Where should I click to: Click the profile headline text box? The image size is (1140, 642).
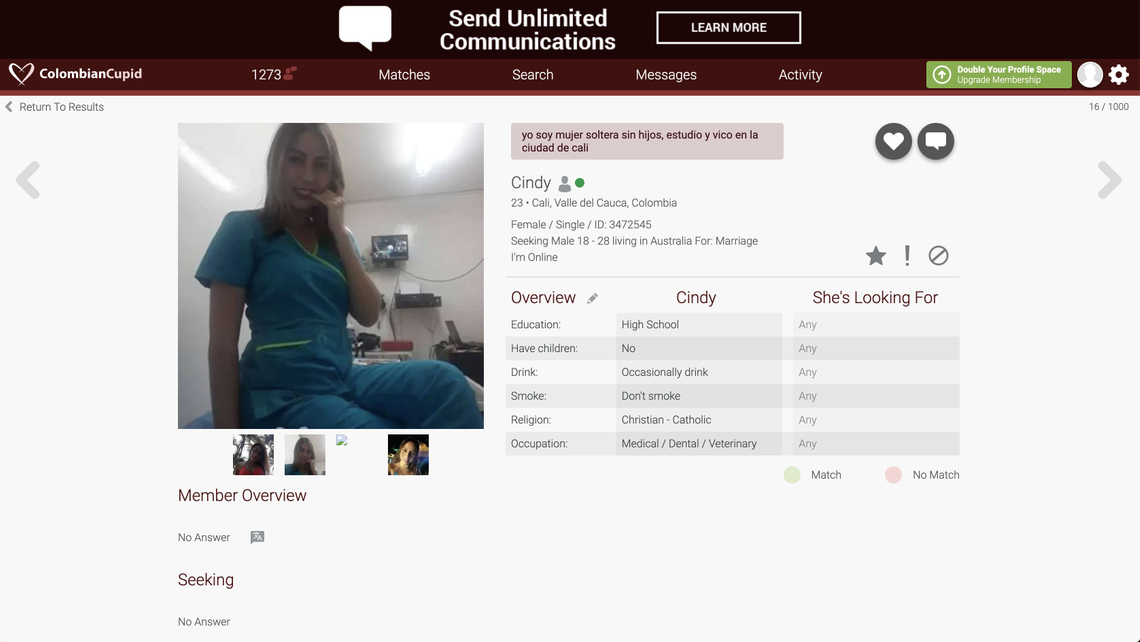pos(647,141)
